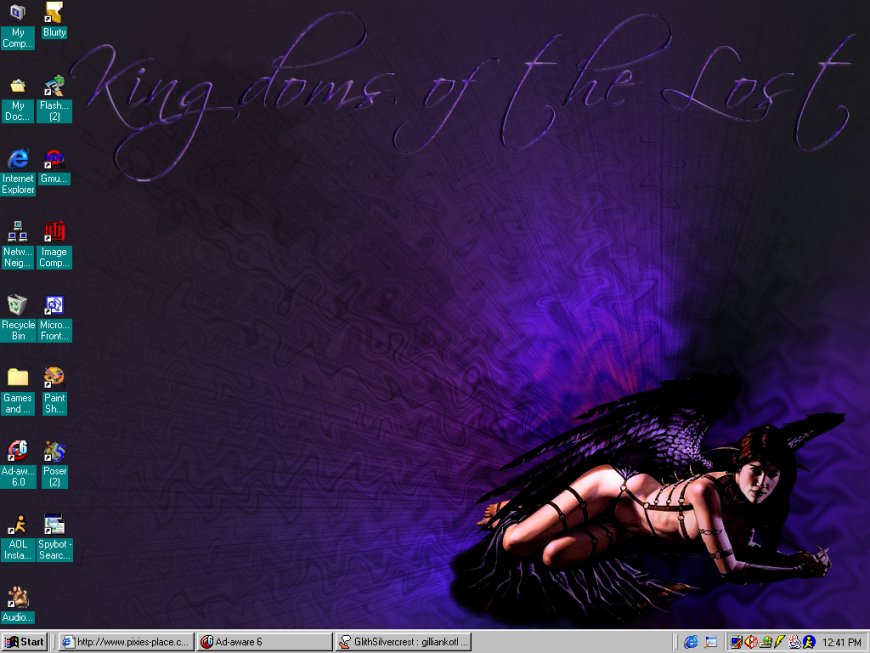Viewport: 870px width, 653px height.
Task: Launch the Microsoft FrontPage desktop shortcut
Action: tap(54, 305)
